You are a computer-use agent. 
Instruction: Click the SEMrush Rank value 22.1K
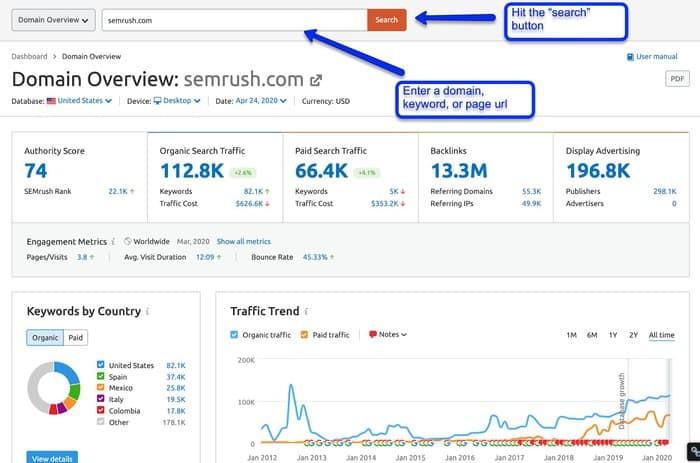(x=118, y=191)
